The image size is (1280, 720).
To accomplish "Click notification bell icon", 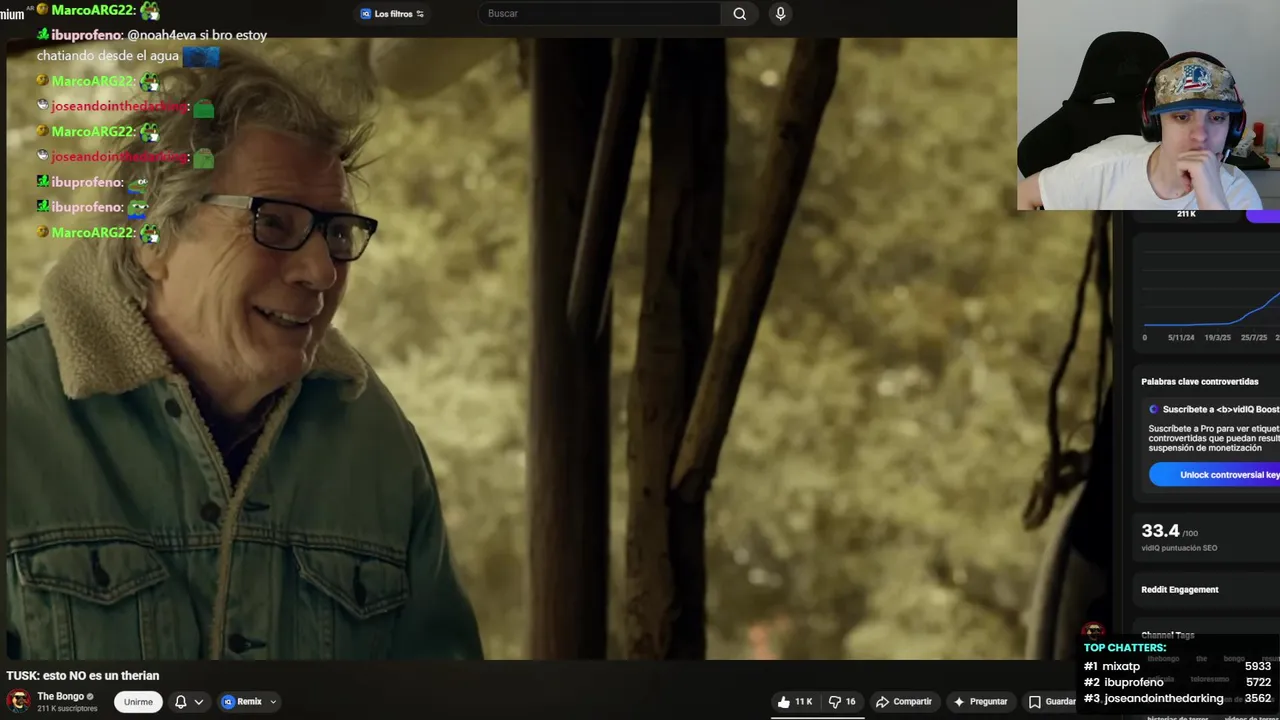I will click(181, 702).
